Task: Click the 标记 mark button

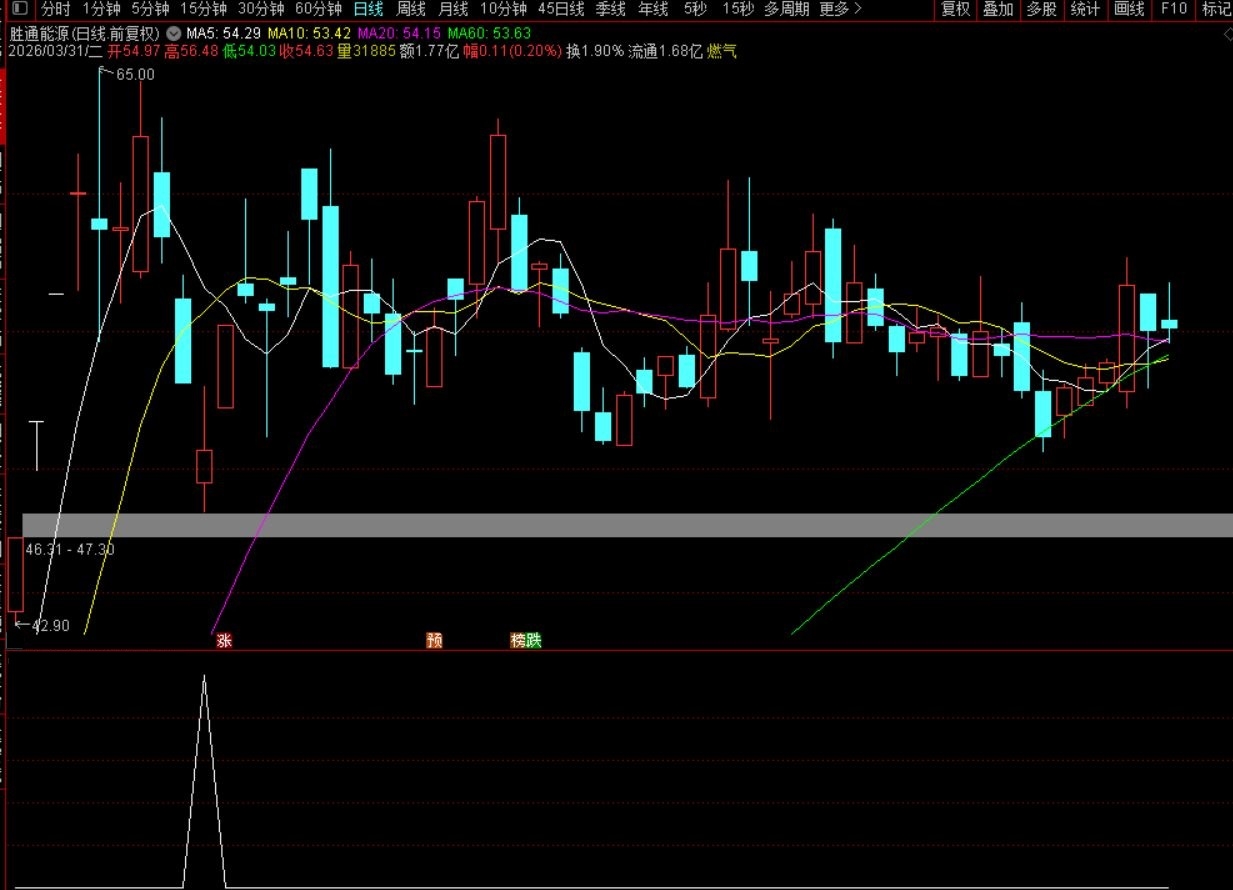Action: (x=1216, y=10)
